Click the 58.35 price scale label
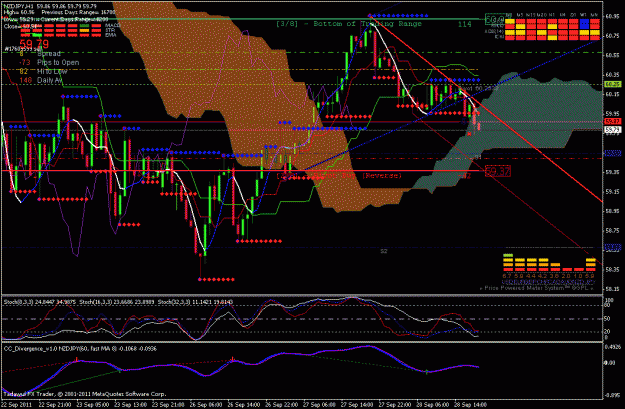 (612, 270)
